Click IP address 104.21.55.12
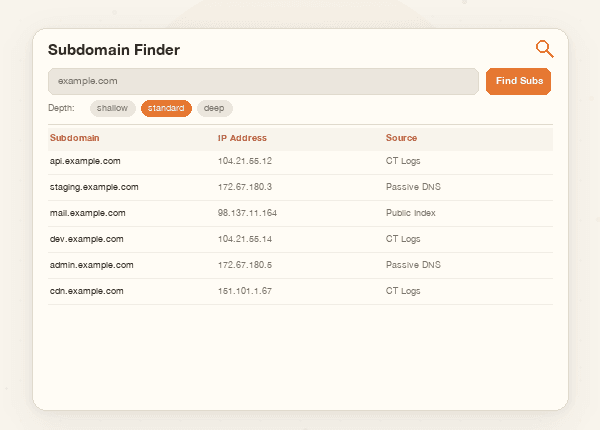 point(245,161)
